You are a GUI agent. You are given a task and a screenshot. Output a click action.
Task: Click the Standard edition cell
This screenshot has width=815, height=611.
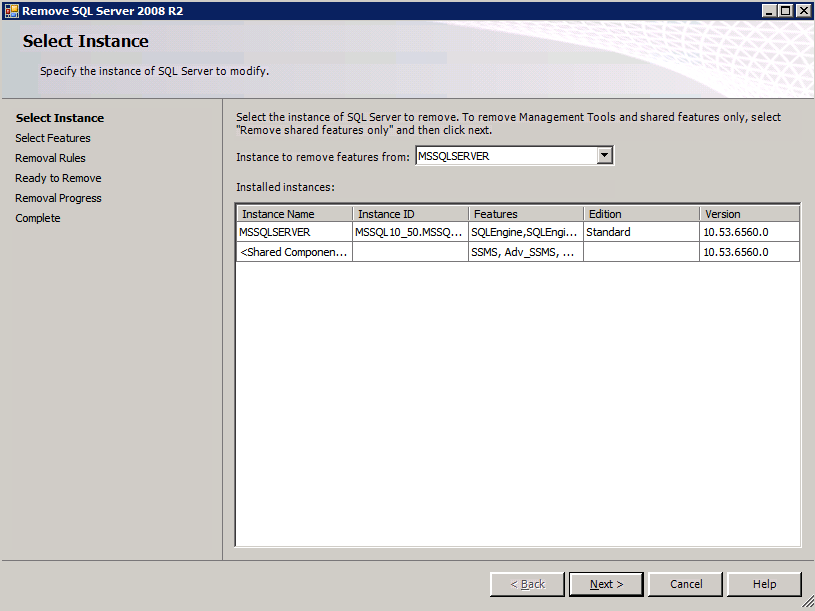point(641,232)
